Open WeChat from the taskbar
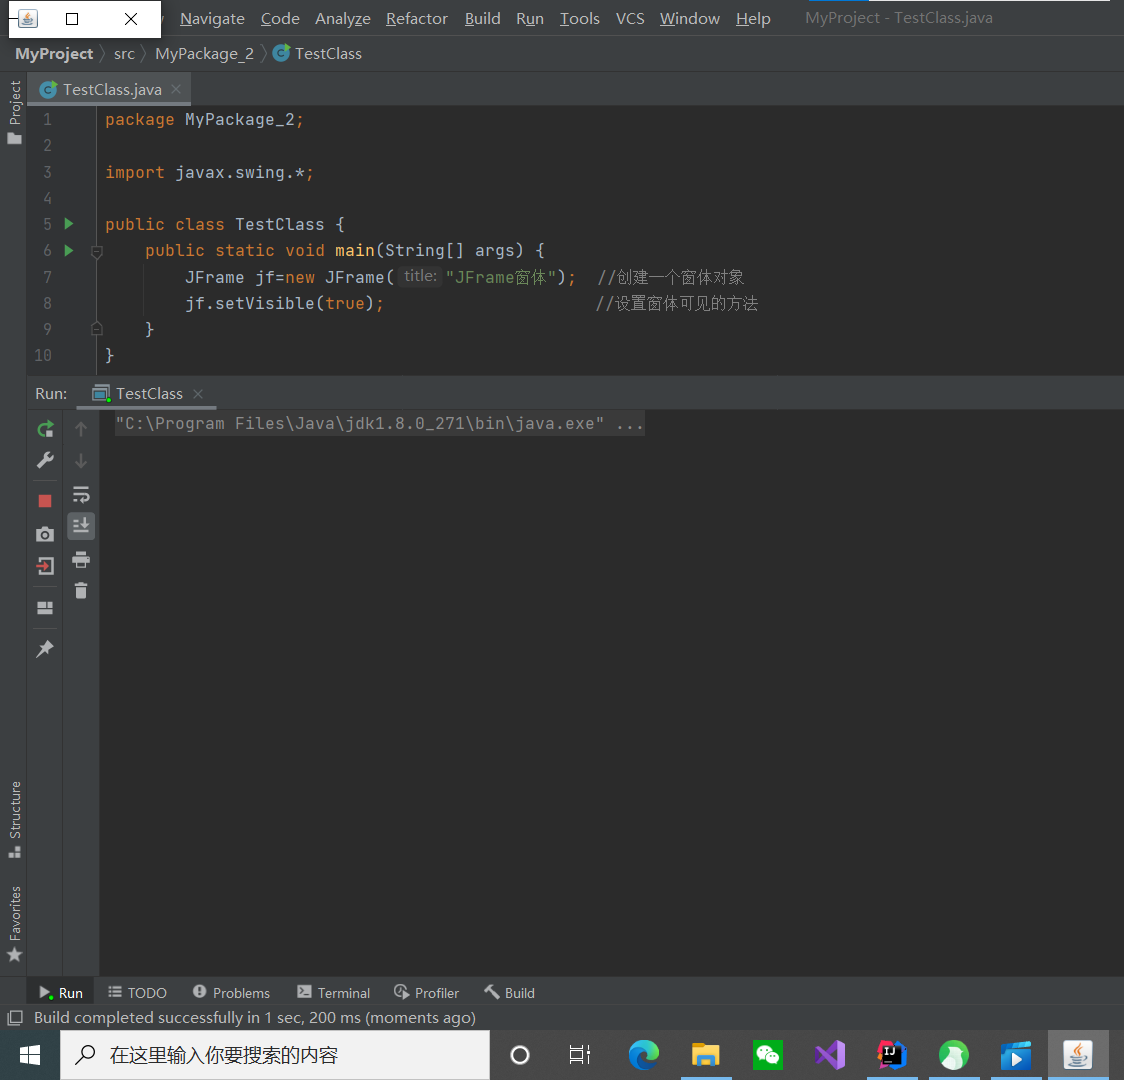The height and width of the screenshot is (1080, 1124). tap(768, 1055)
